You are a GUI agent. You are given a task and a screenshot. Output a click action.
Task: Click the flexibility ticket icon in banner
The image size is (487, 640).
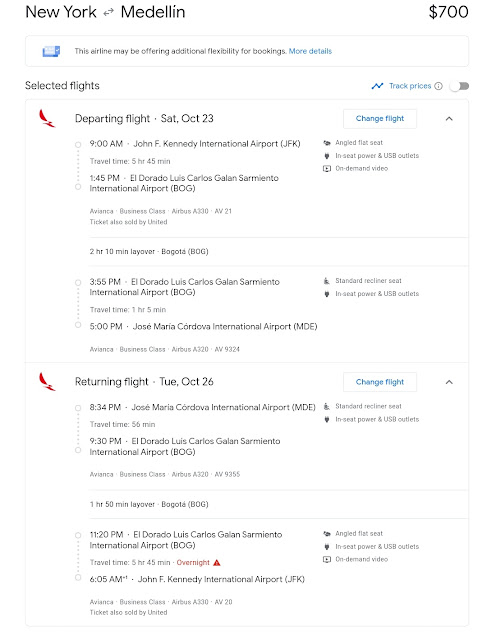[x=51, y=51]
